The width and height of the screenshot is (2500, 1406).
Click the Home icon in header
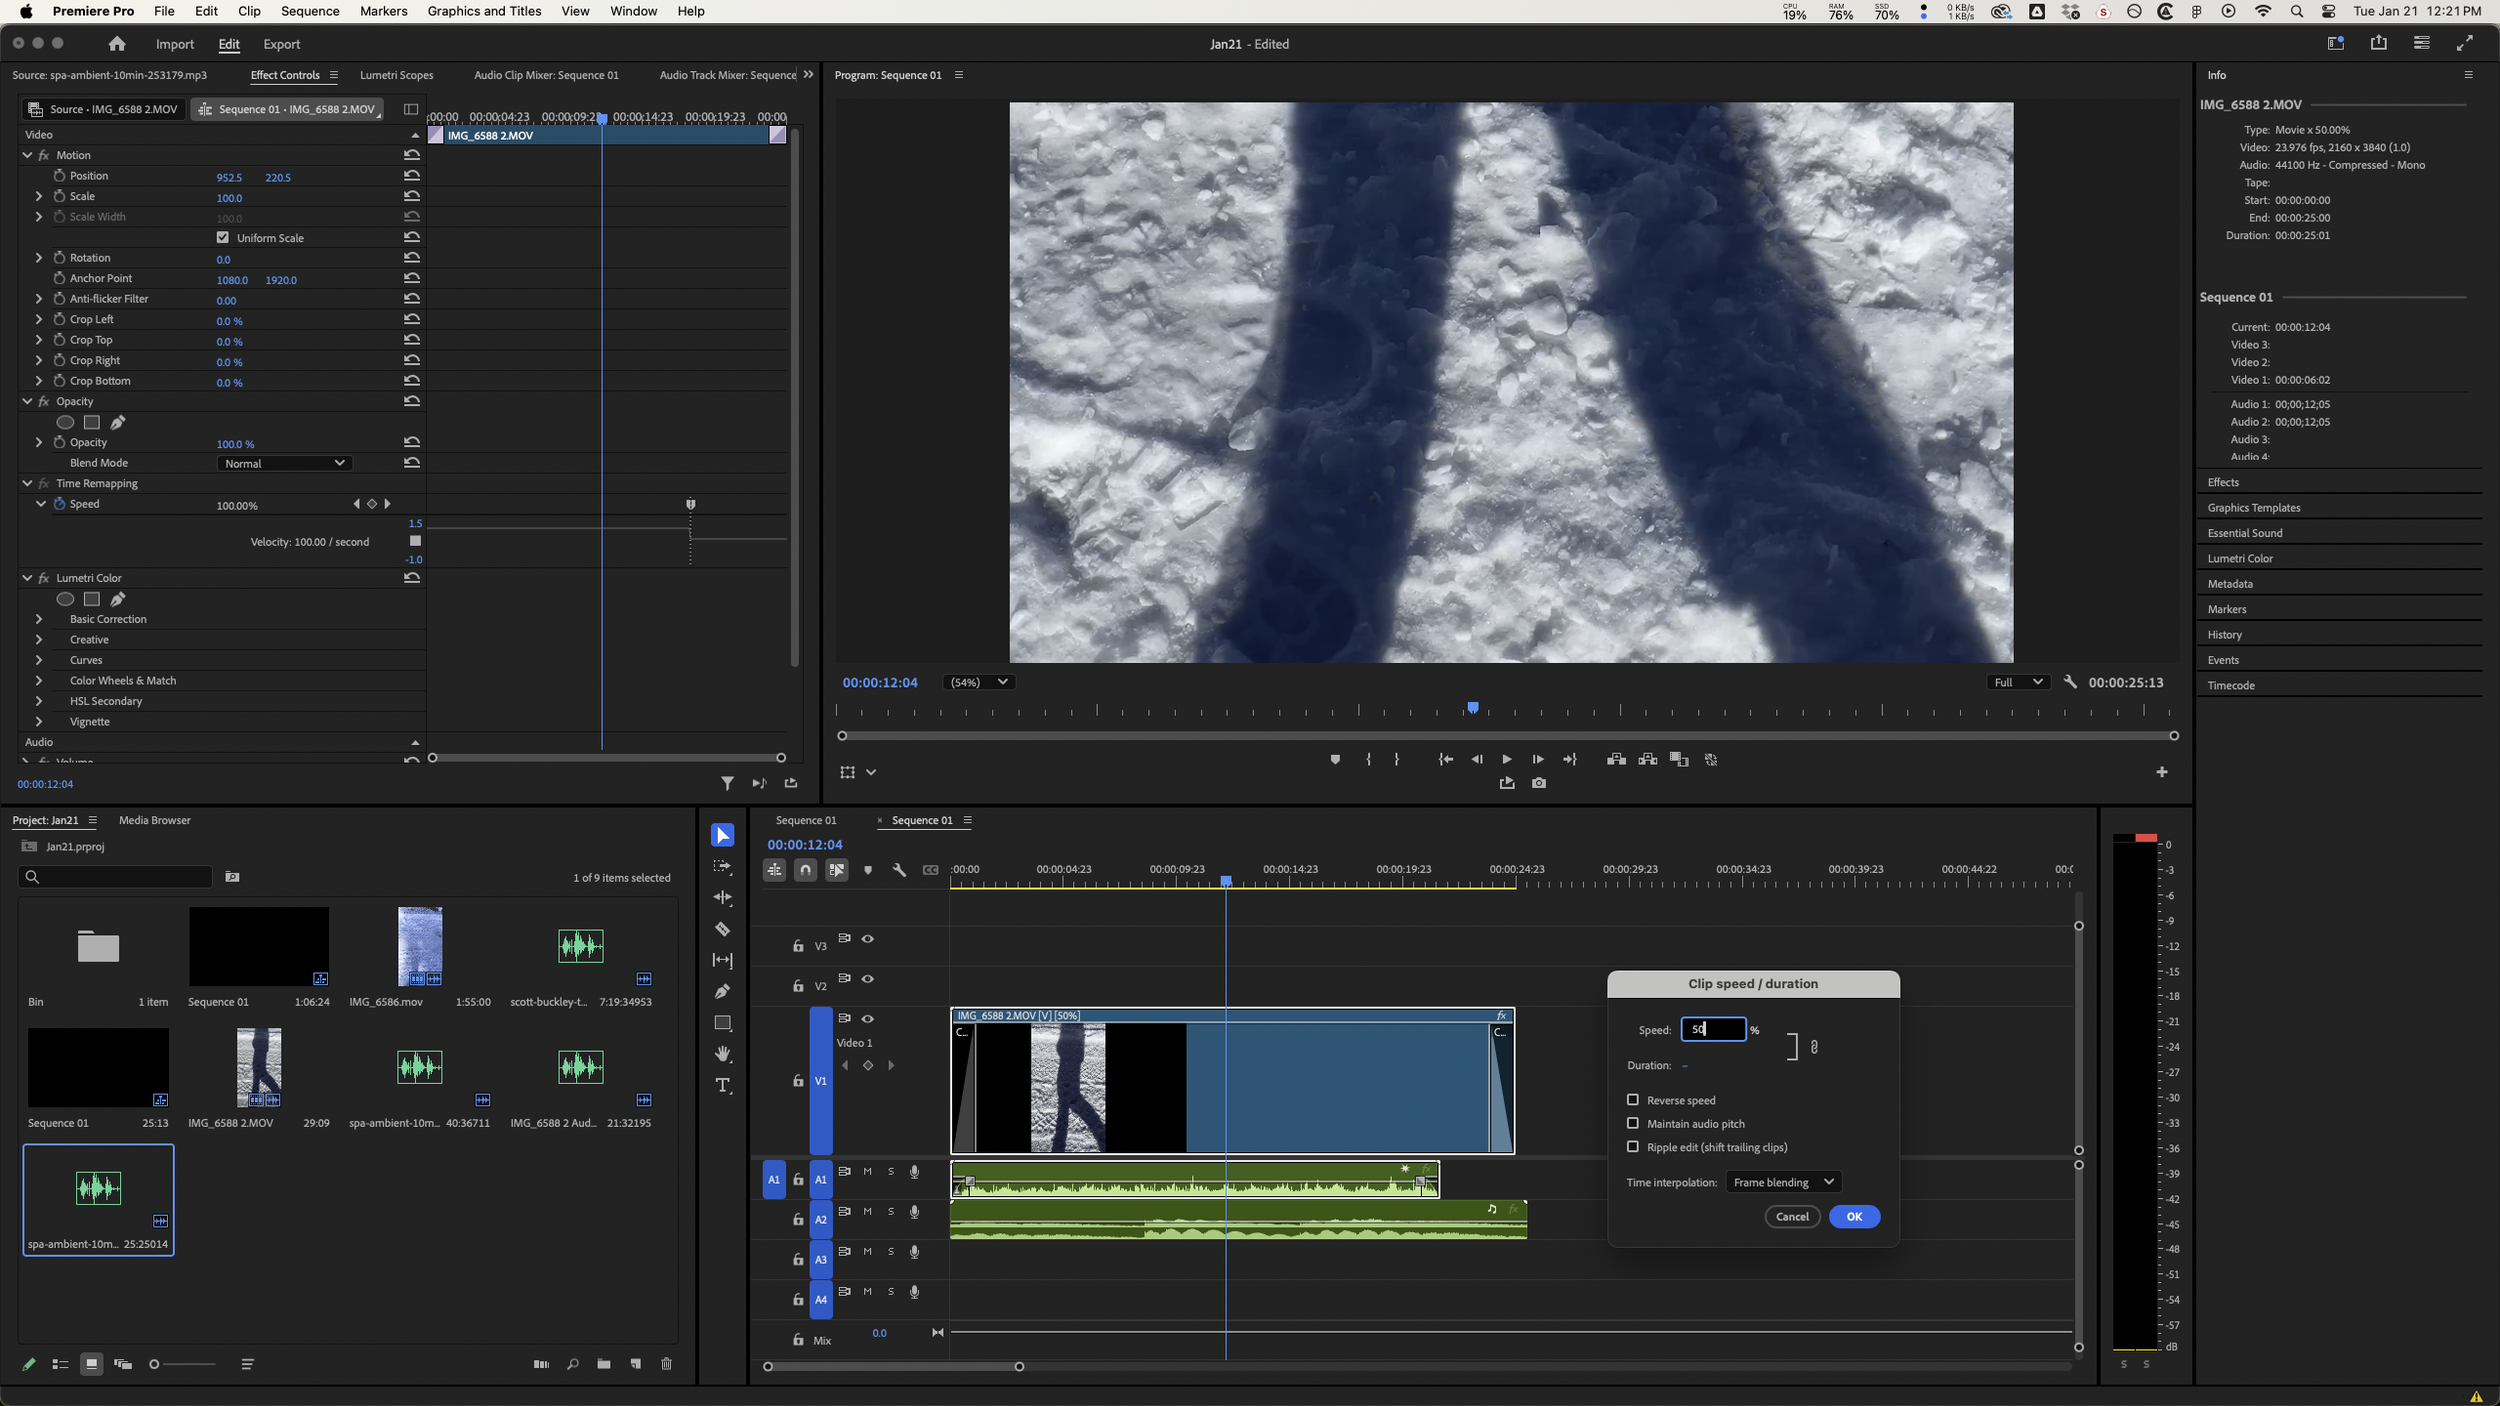[x=117, y=44]
